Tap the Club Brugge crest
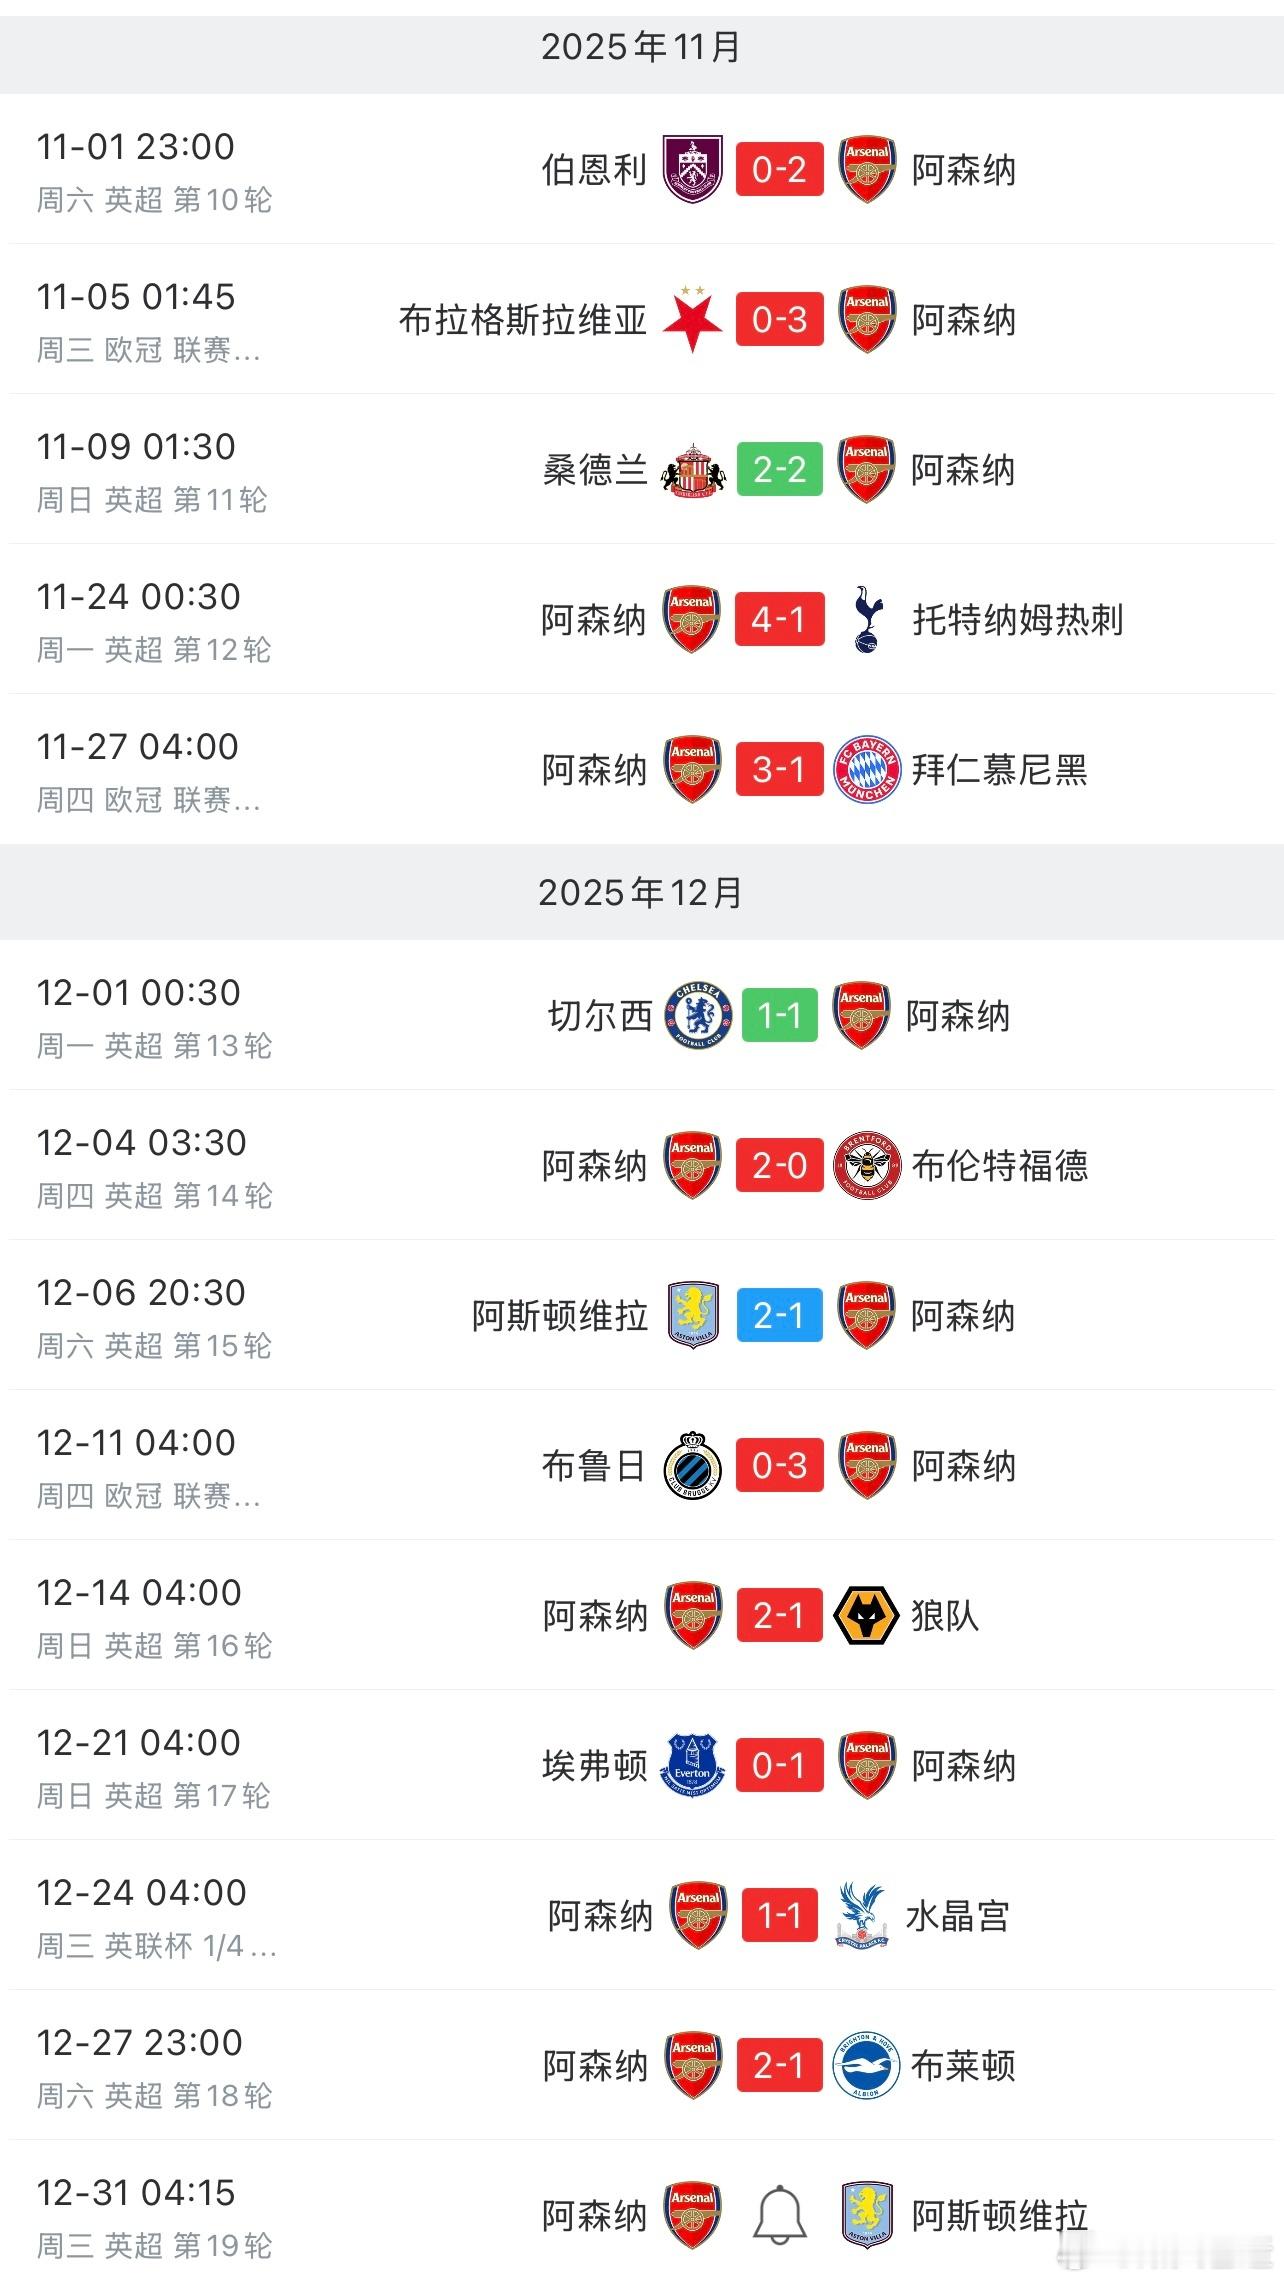This screenshot has height=2283, width=1284. [692, 1466]
